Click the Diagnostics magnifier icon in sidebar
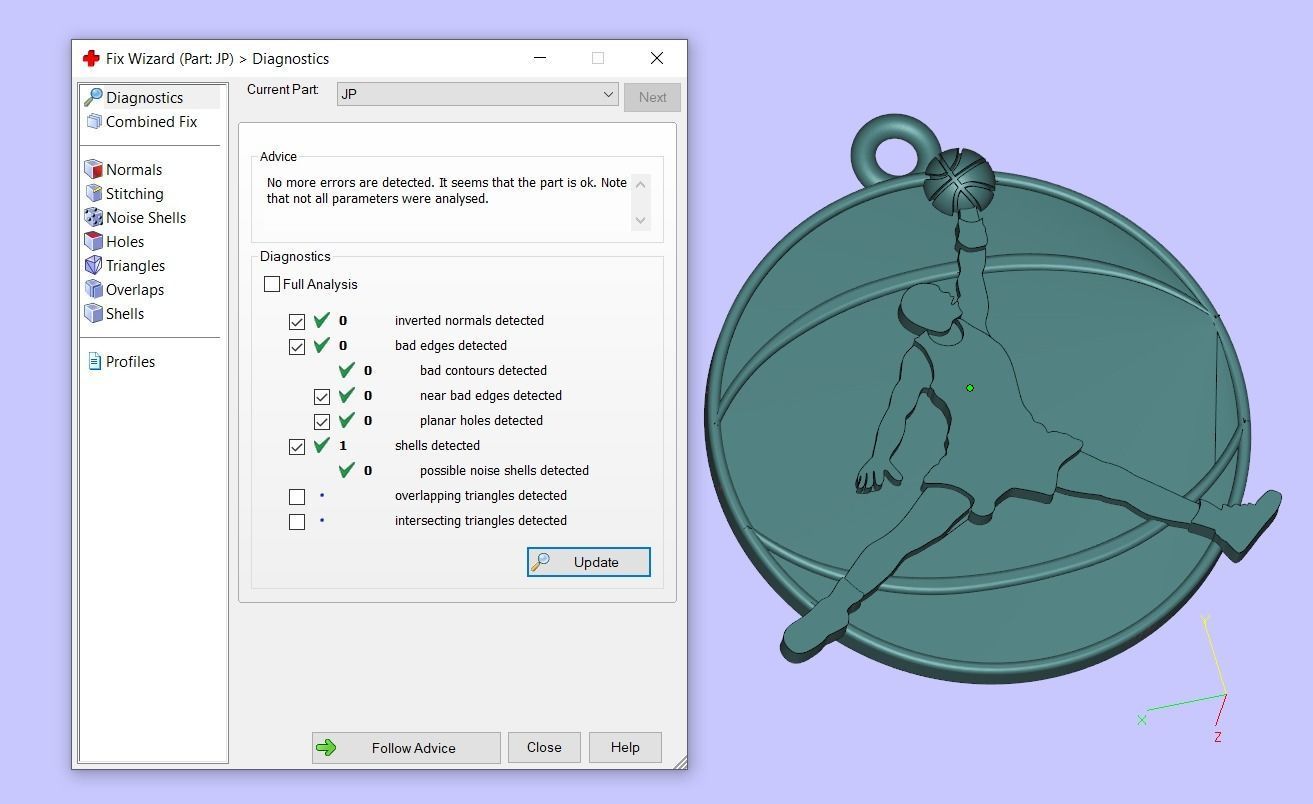This screenshot has width=1313, height=804. click(x=93, y=97)
